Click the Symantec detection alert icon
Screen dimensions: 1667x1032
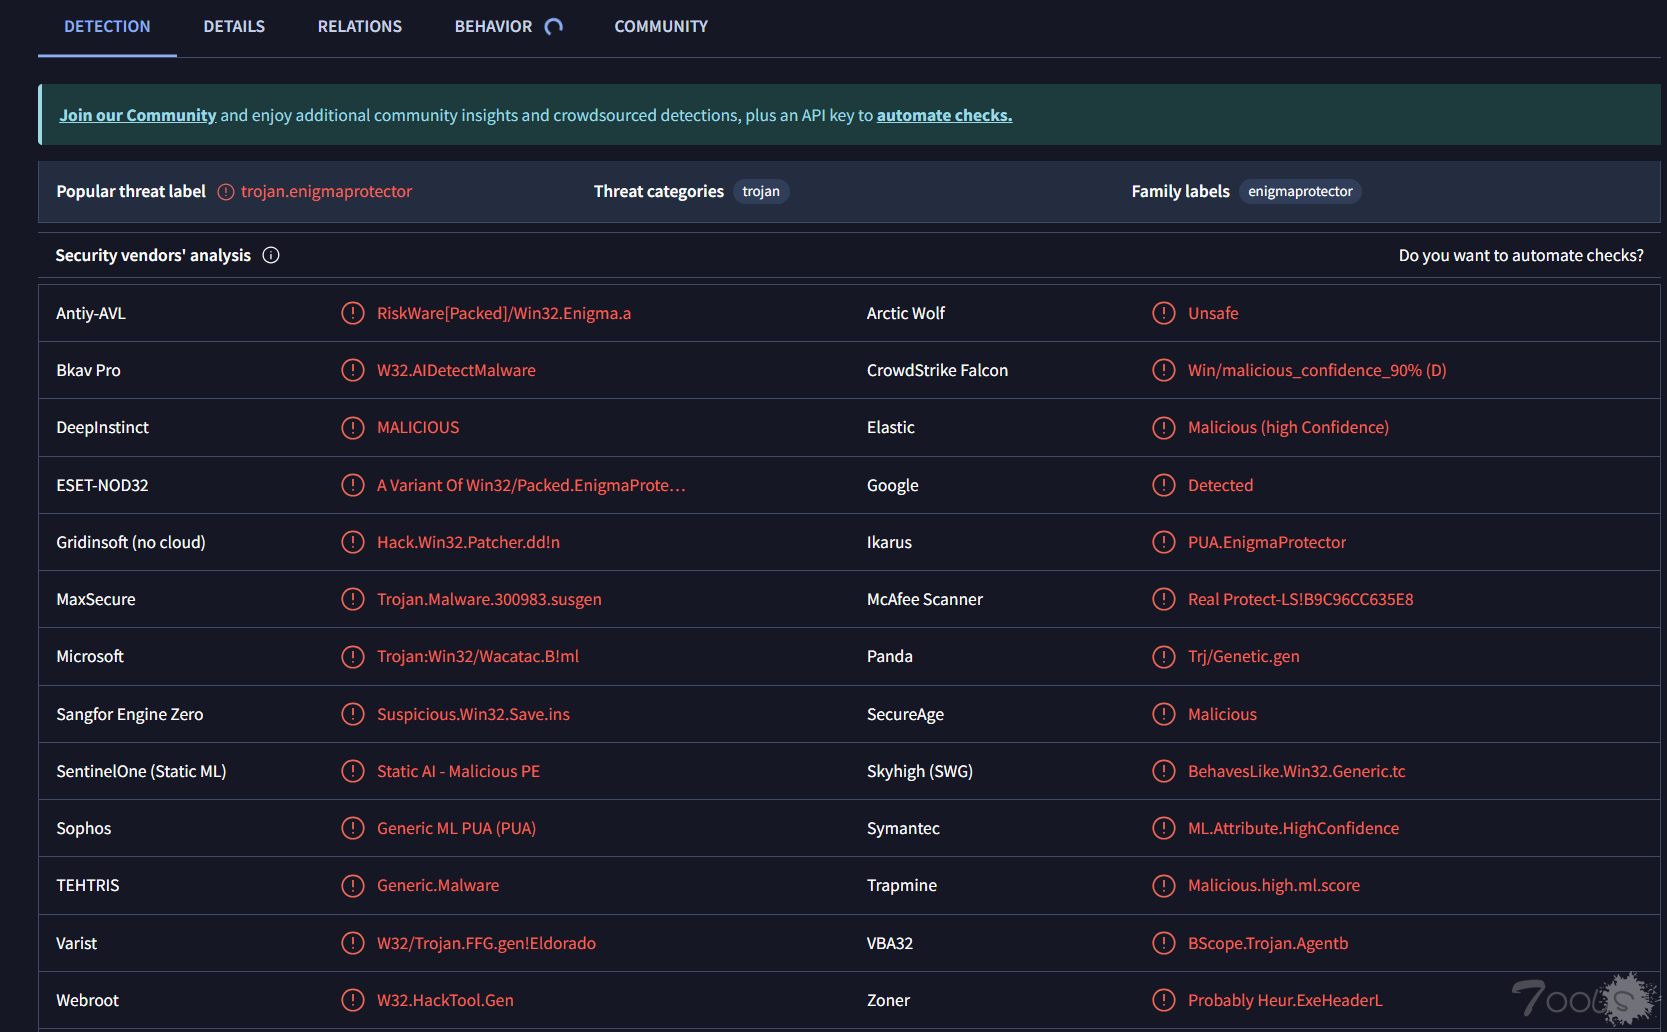(x=1164, y=828)
